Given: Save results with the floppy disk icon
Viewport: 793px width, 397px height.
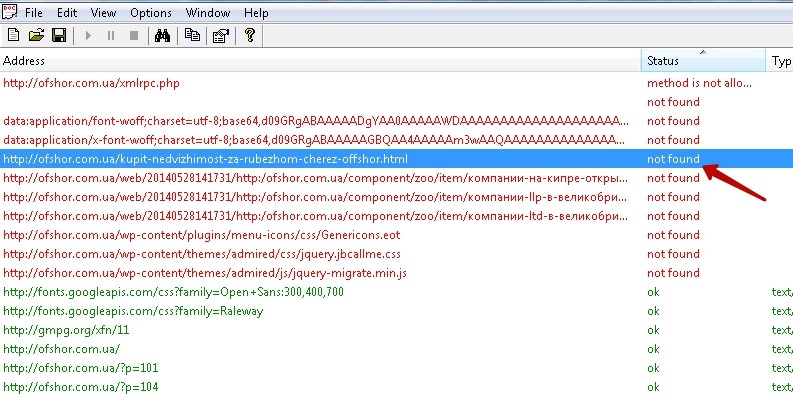Looking at the screenshot, I should point(59,35).
